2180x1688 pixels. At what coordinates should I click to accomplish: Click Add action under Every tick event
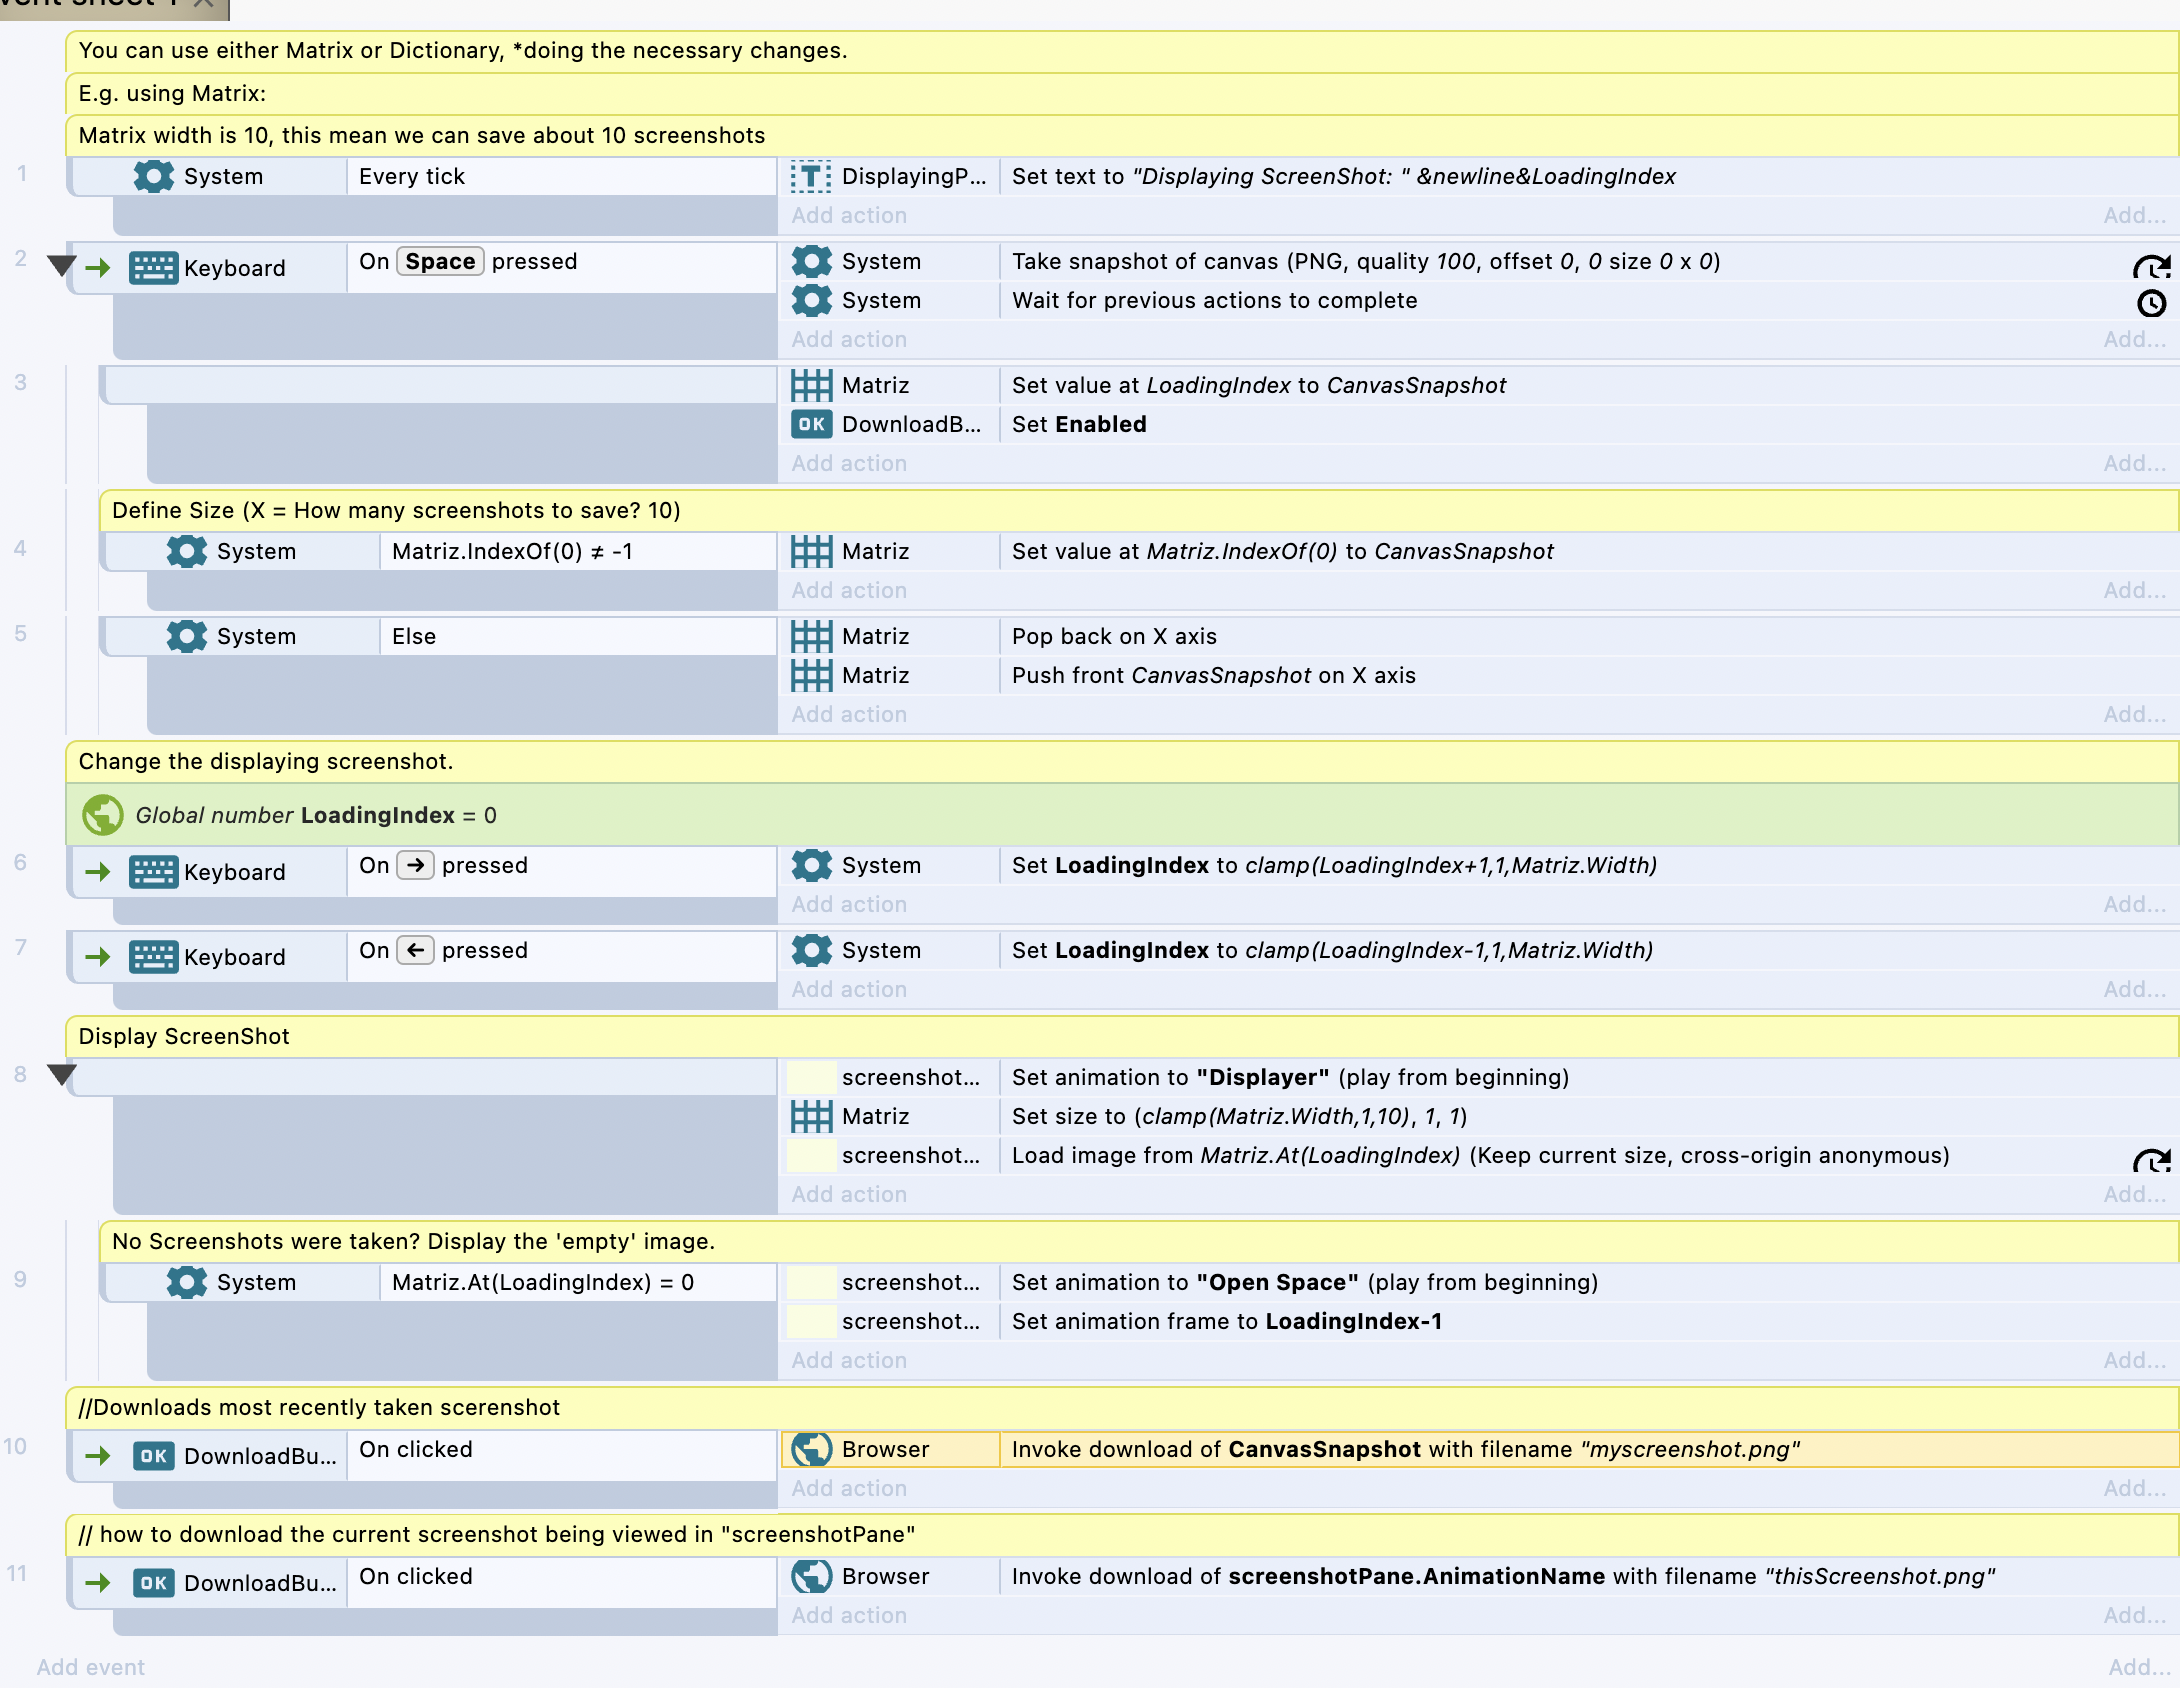point(849,215)
